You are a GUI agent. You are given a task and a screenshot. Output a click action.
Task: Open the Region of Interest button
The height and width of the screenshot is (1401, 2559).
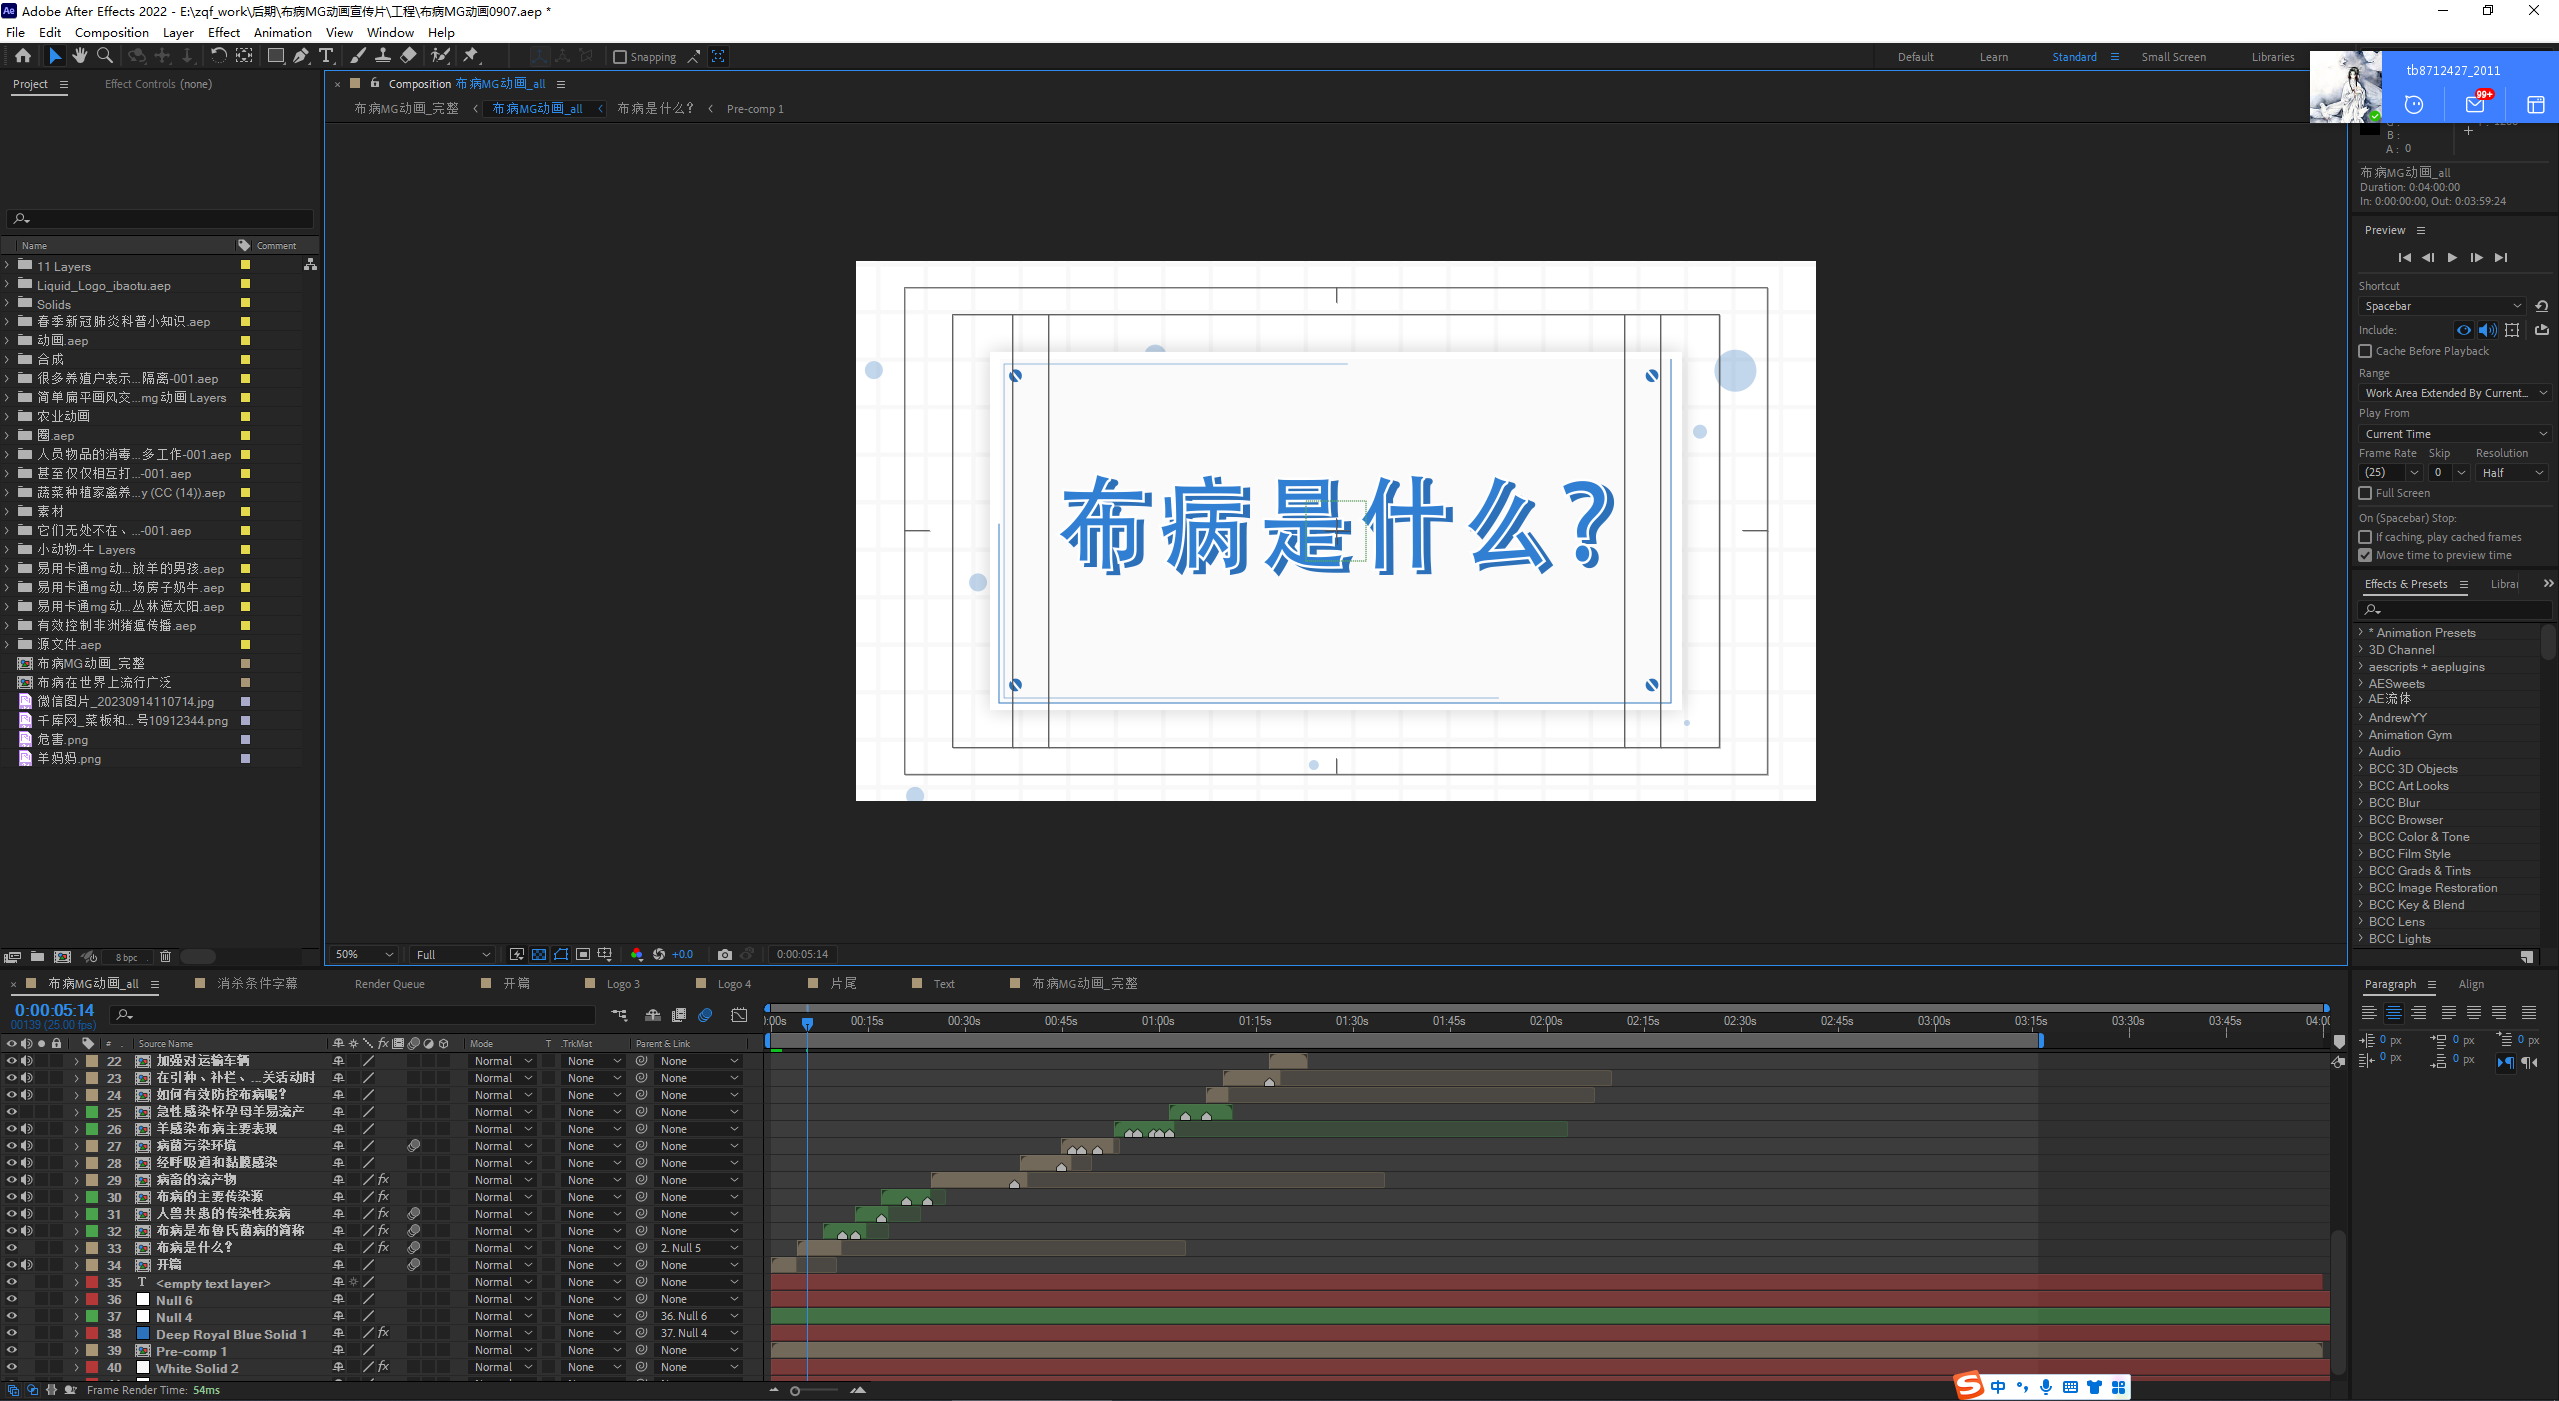click(583, 954)
